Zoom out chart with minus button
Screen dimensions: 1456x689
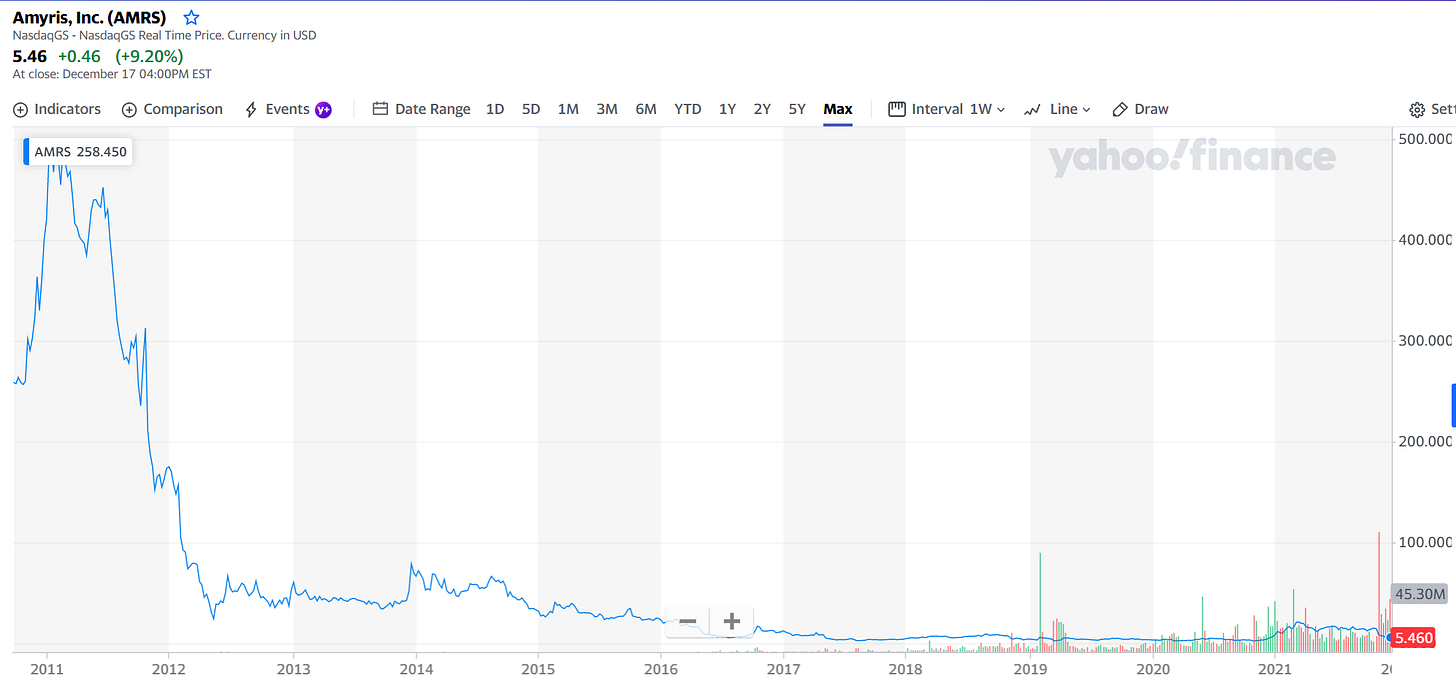[688, 621]
